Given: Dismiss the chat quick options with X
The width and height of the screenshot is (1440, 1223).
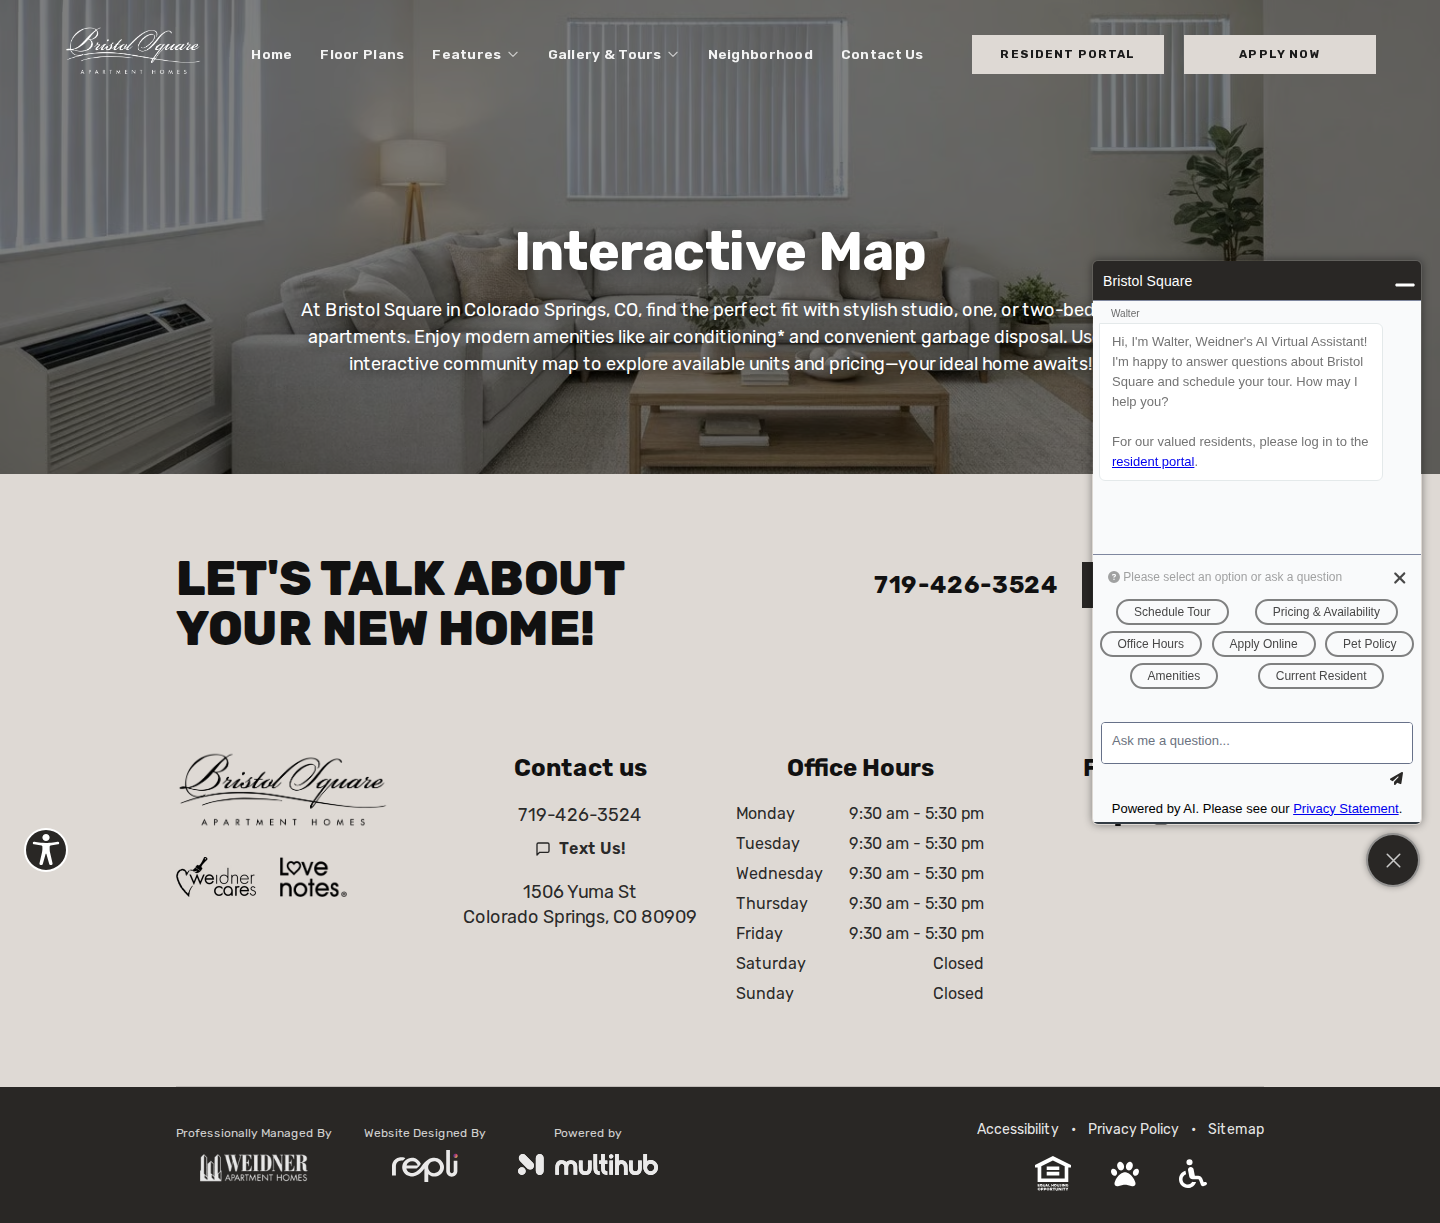Looking at the screenshot, I should (1400, 578).
